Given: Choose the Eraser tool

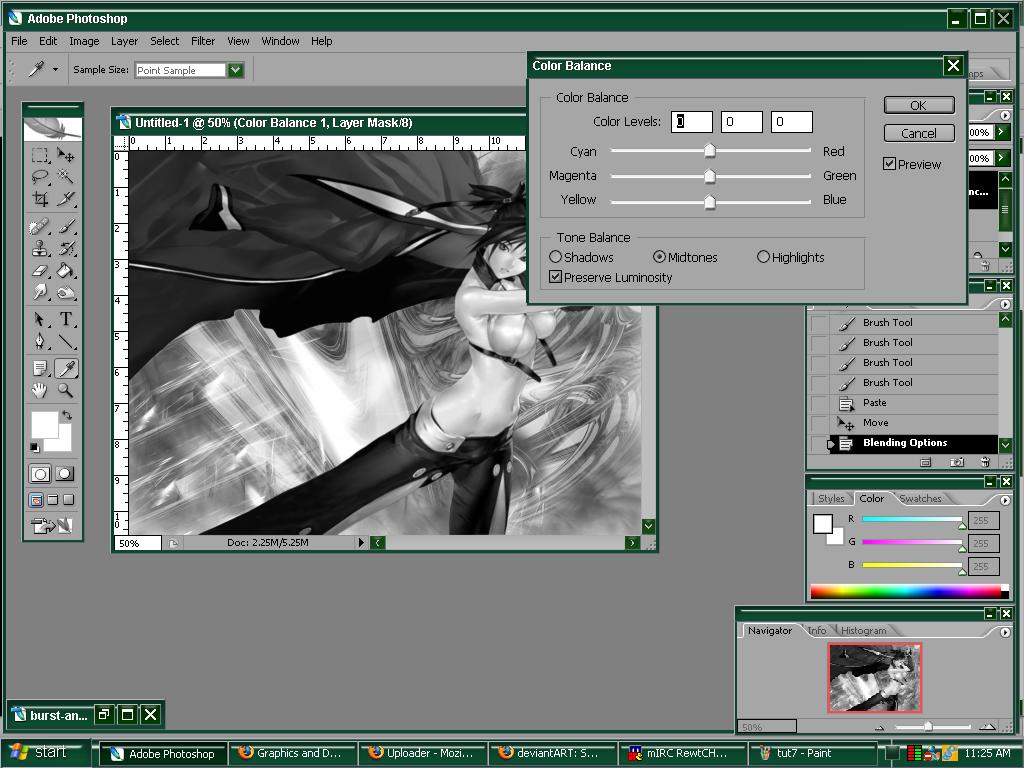Looking at the screenshot, I should click(40, 270).
